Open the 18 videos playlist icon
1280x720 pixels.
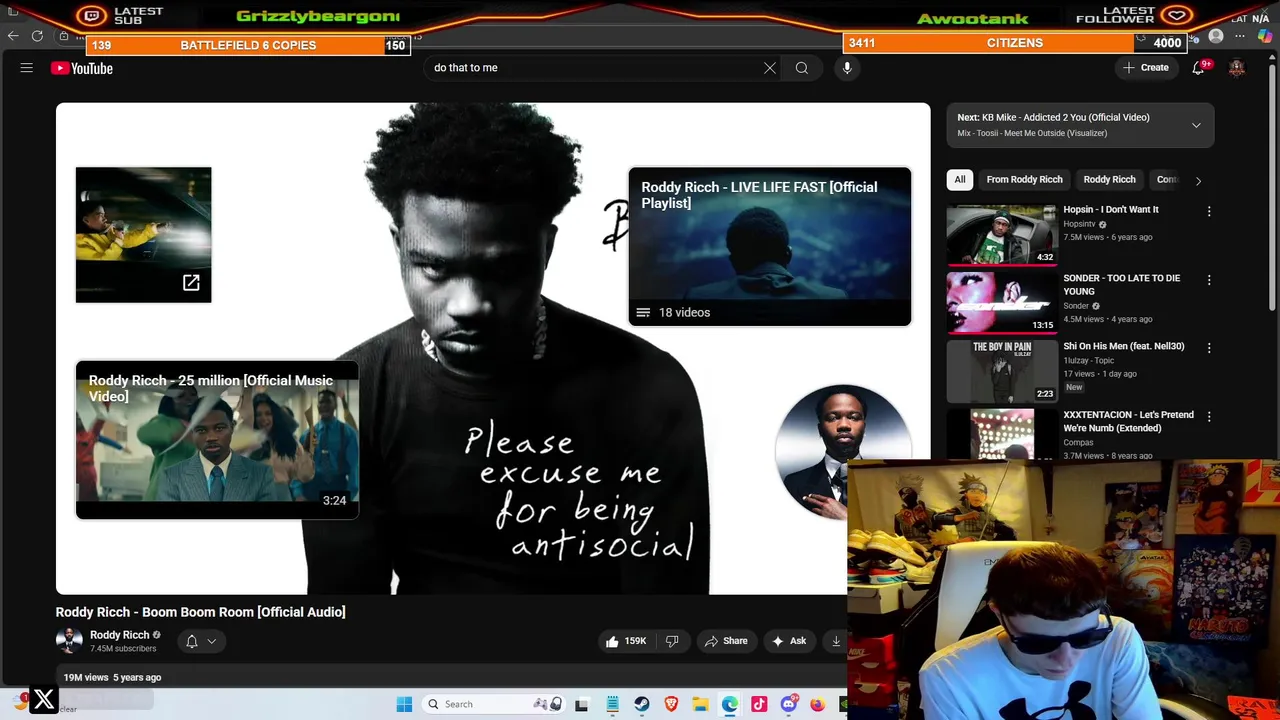643,313
